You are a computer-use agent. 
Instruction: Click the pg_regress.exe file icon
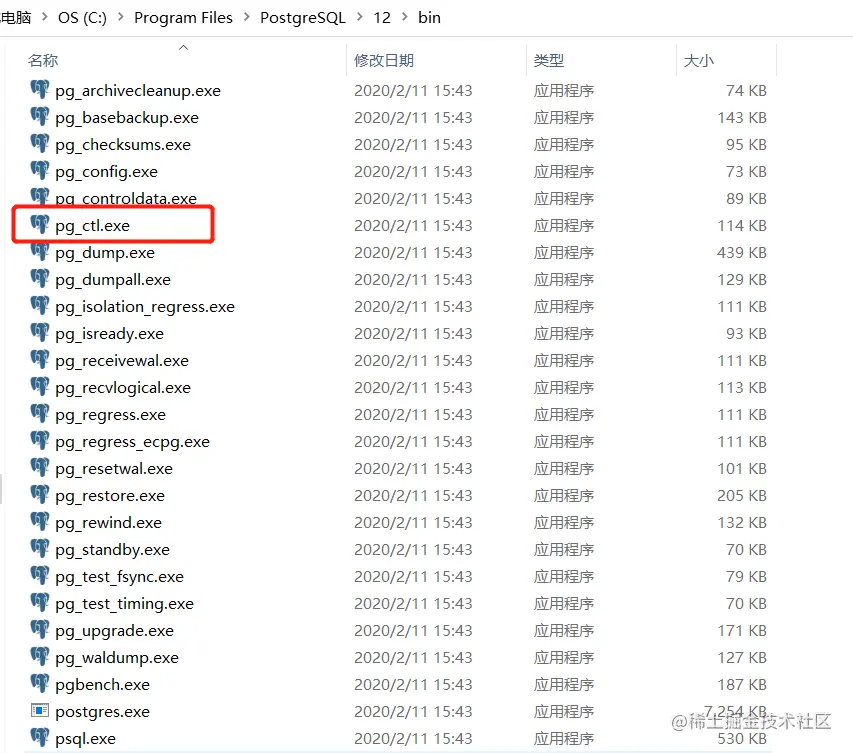point(40,413)
